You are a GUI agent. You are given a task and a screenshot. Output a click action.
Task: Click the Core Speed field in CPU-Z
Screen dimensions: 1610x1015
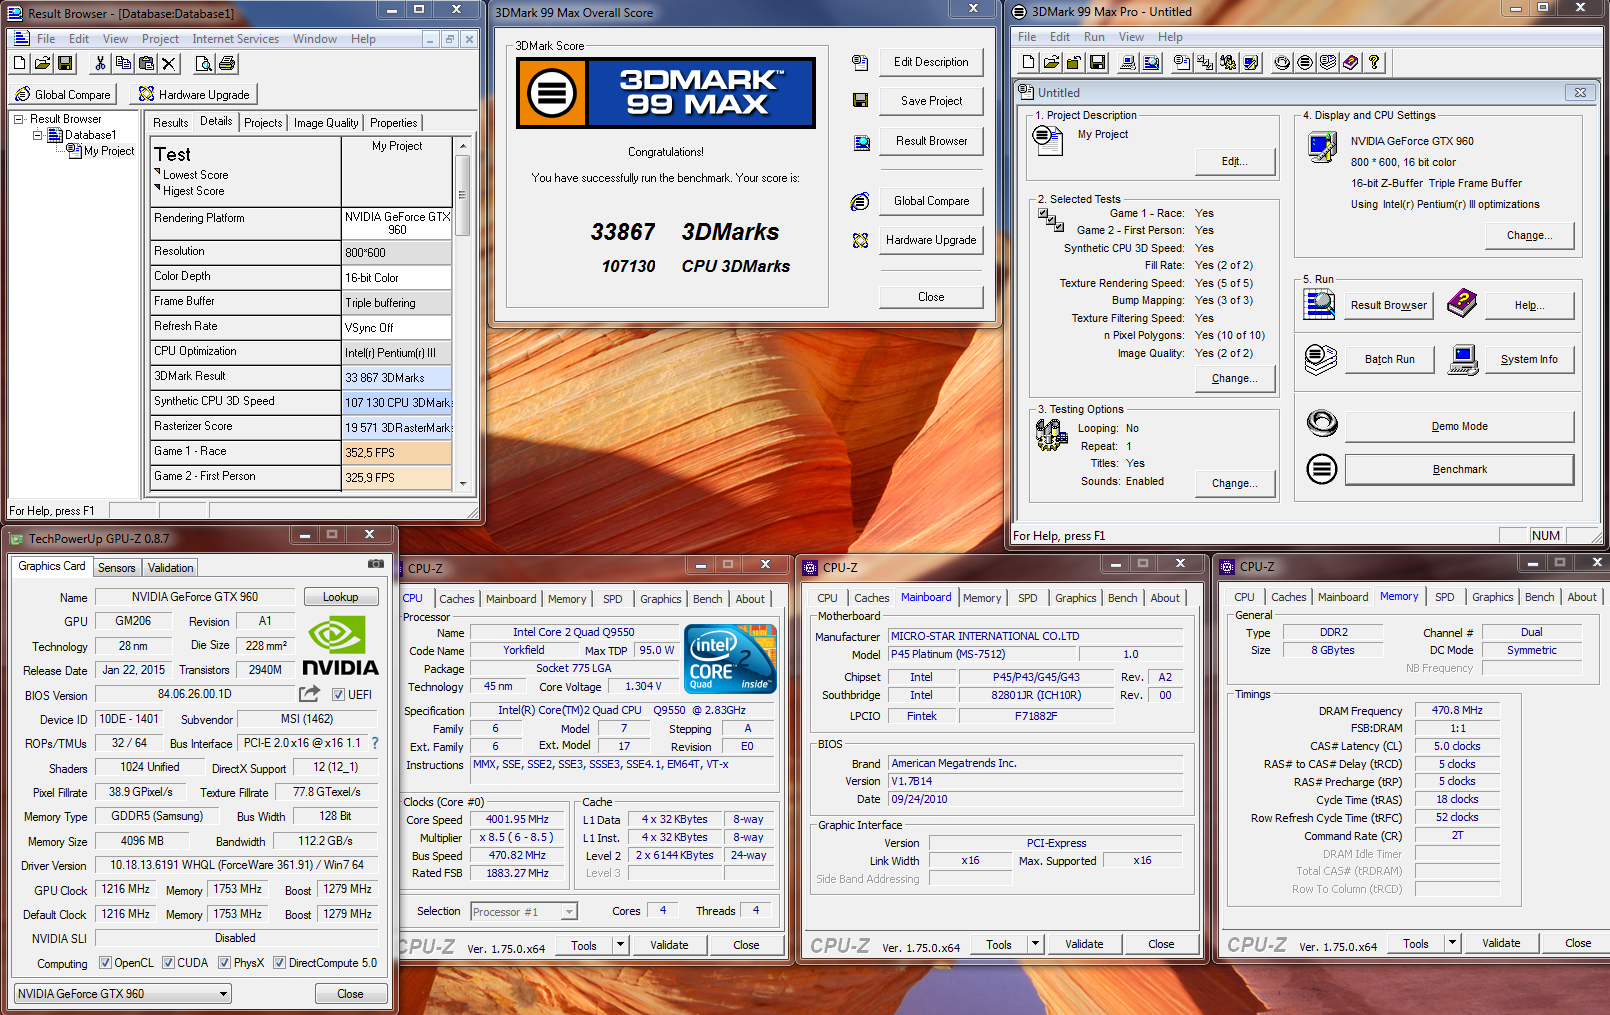(x=518, y=819)
